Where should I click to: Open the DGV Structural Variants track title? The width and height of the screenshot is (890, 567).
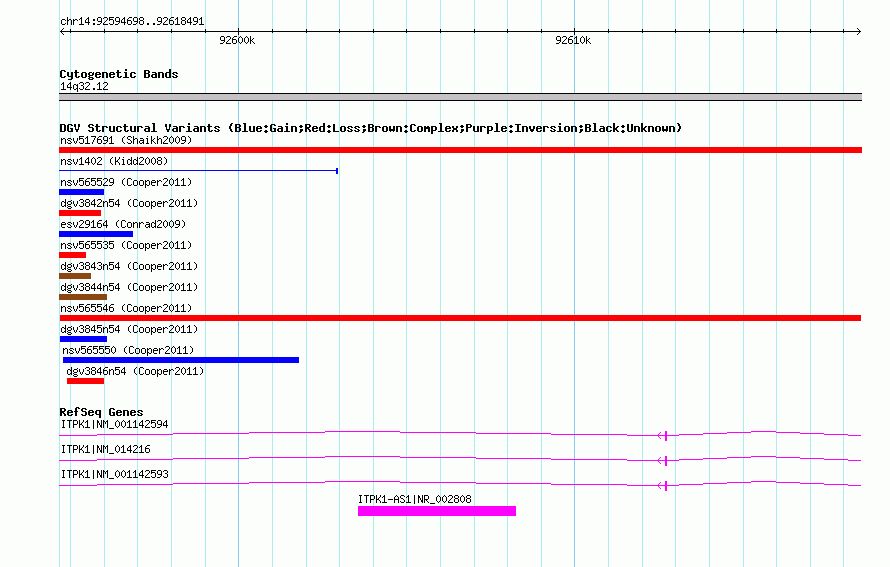point(371,128)
